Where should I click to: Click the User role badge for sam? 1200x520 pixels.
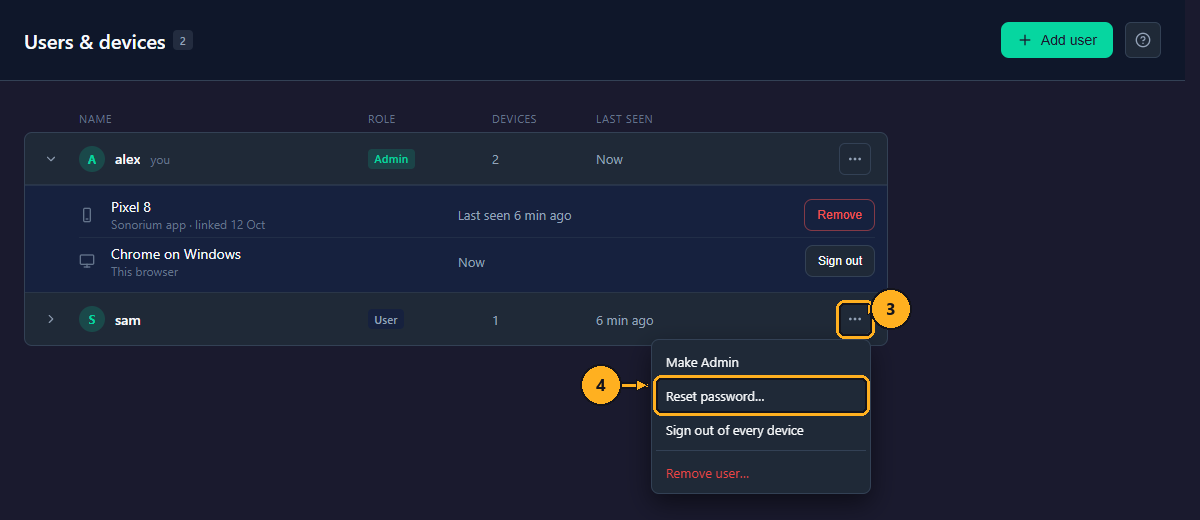(386, 320)
